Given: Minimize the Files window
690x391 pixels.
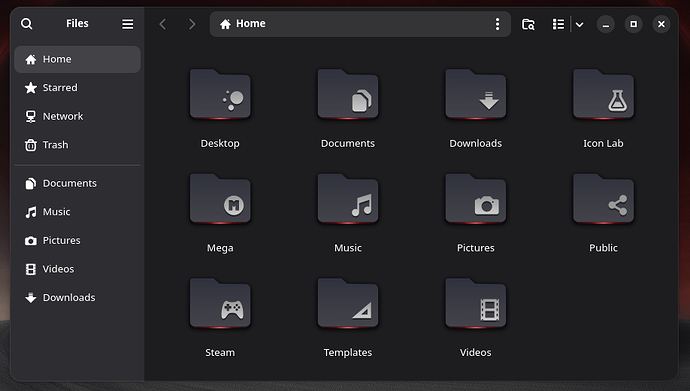Looking at the screenshot, I should 606,24.
